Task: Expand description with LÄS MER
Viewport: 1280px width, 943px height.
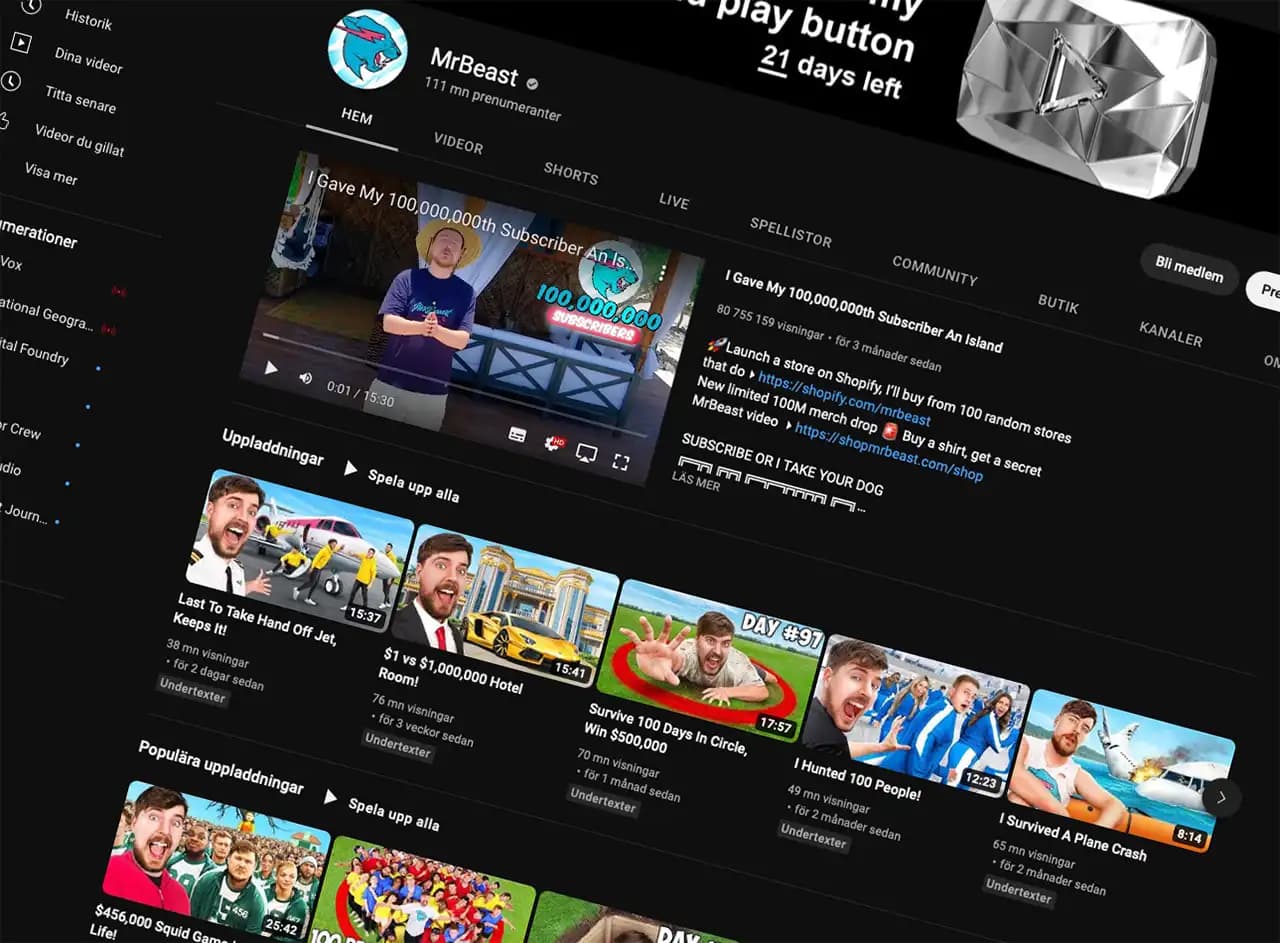Action: 695,482
